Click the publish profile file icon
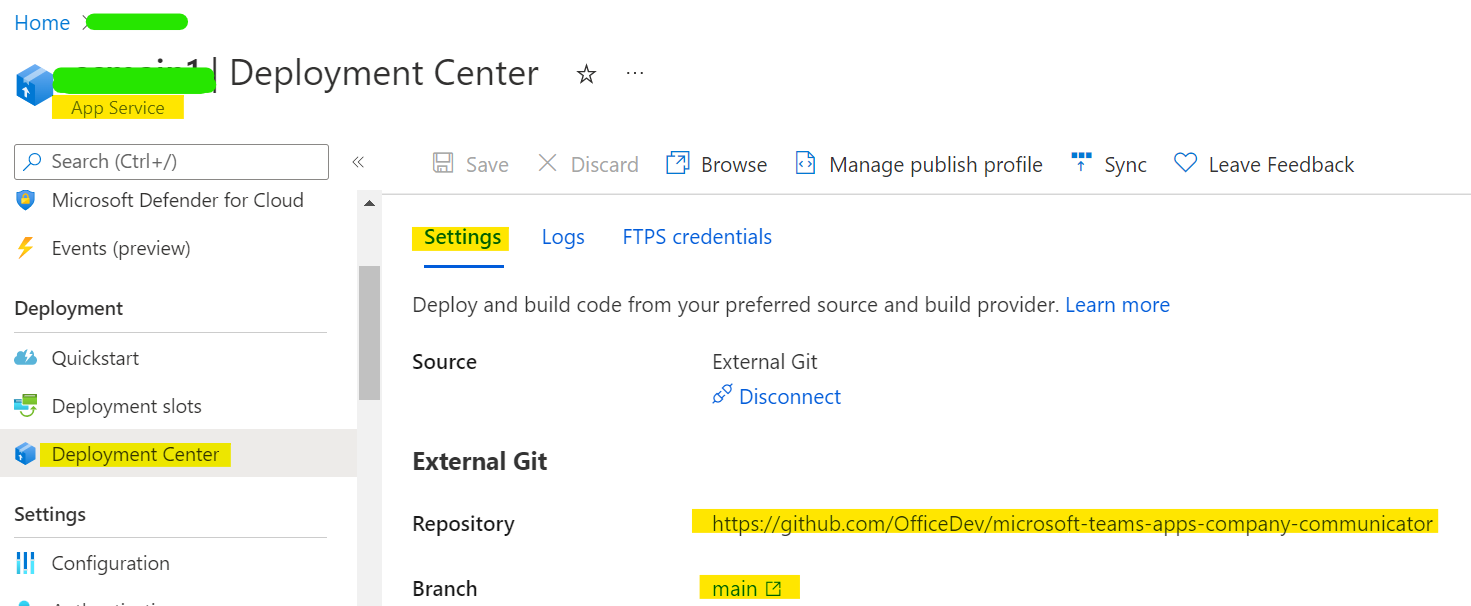This screenshot has height=606, width=1471. (805, 163)
